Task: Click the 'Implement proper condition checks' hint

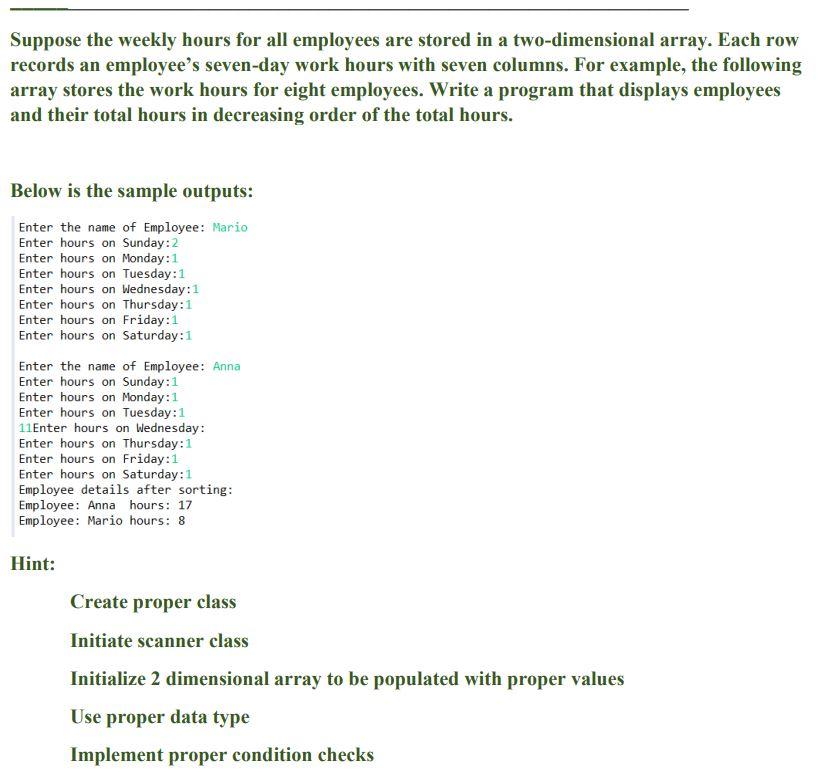Action: pyautogui.click(x=222, y=755)
